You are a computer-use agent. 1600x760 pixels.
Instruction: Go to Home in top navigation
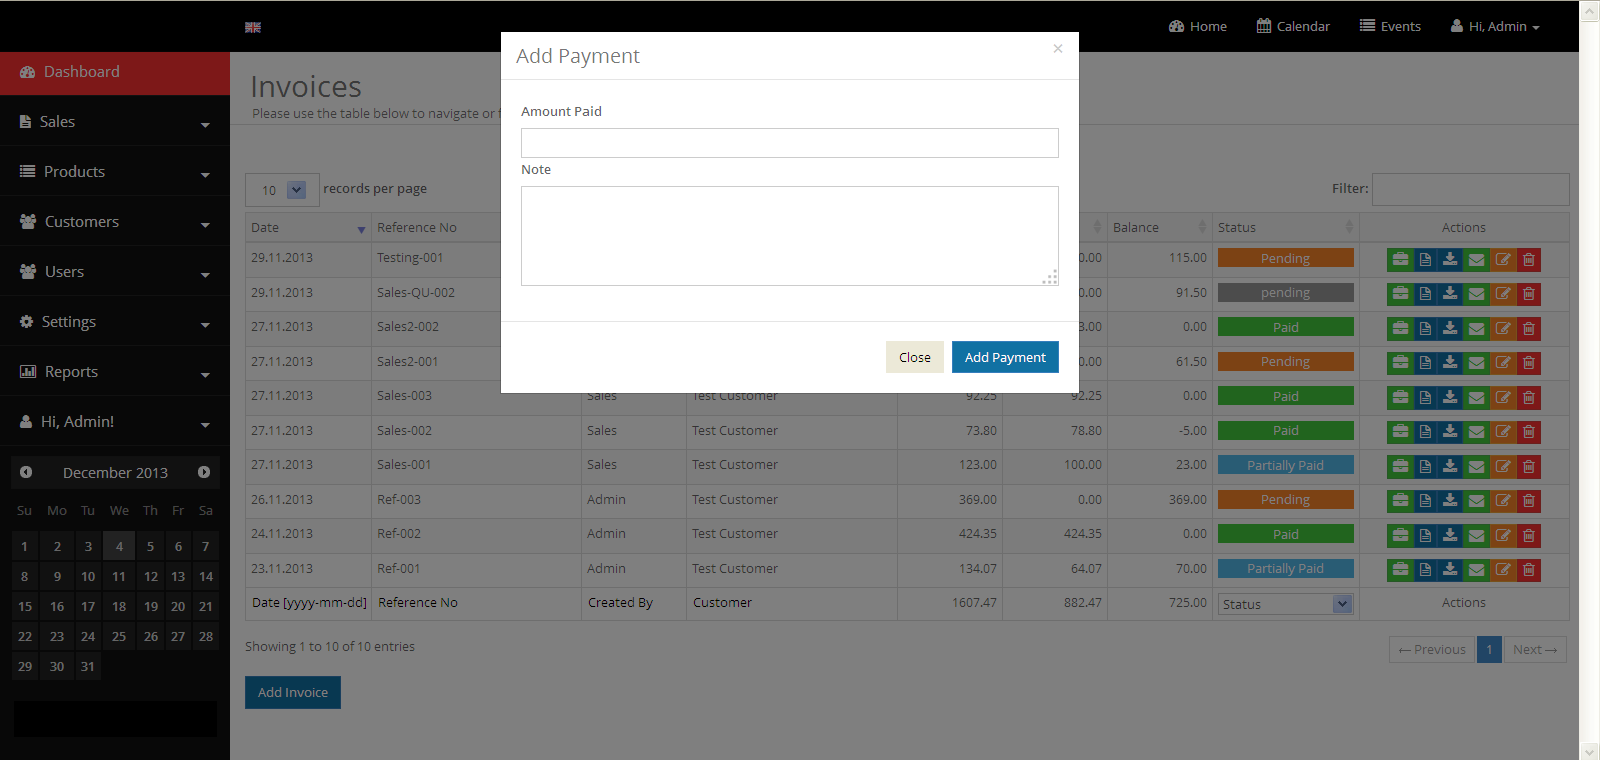pyautogui.click(x=1197, y=26)
